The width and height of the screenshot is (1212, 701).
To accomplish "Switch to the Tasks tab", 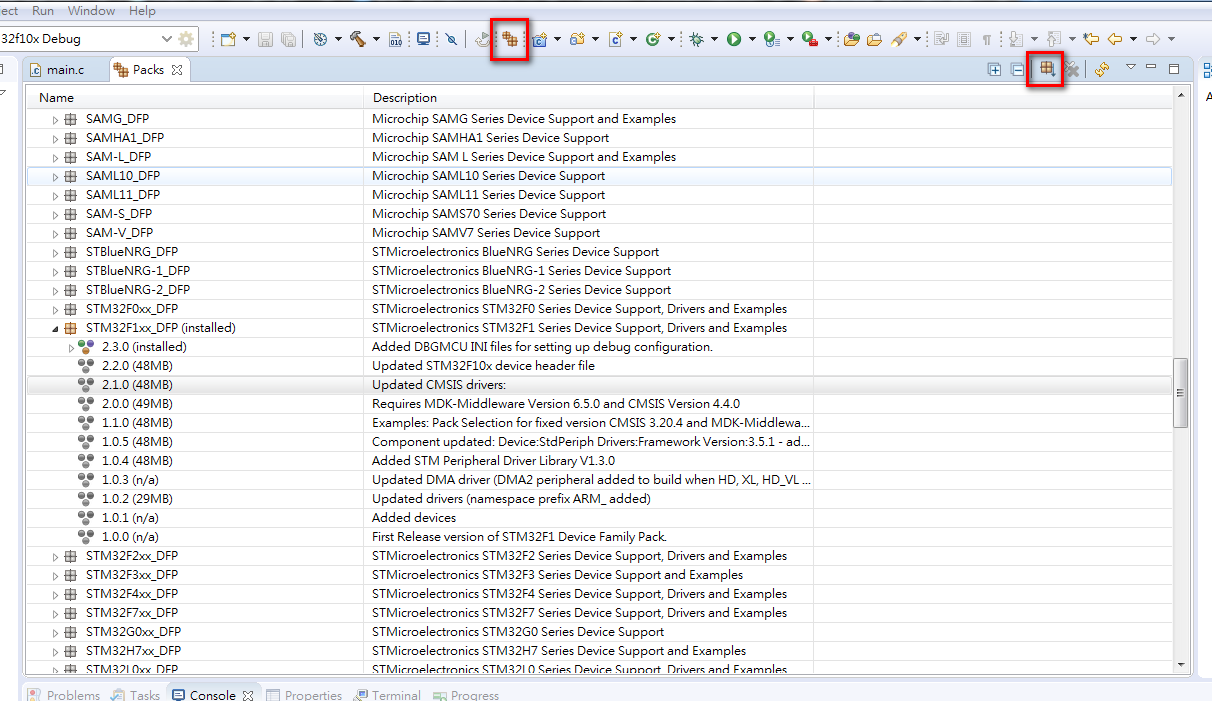I will (135, 695).
